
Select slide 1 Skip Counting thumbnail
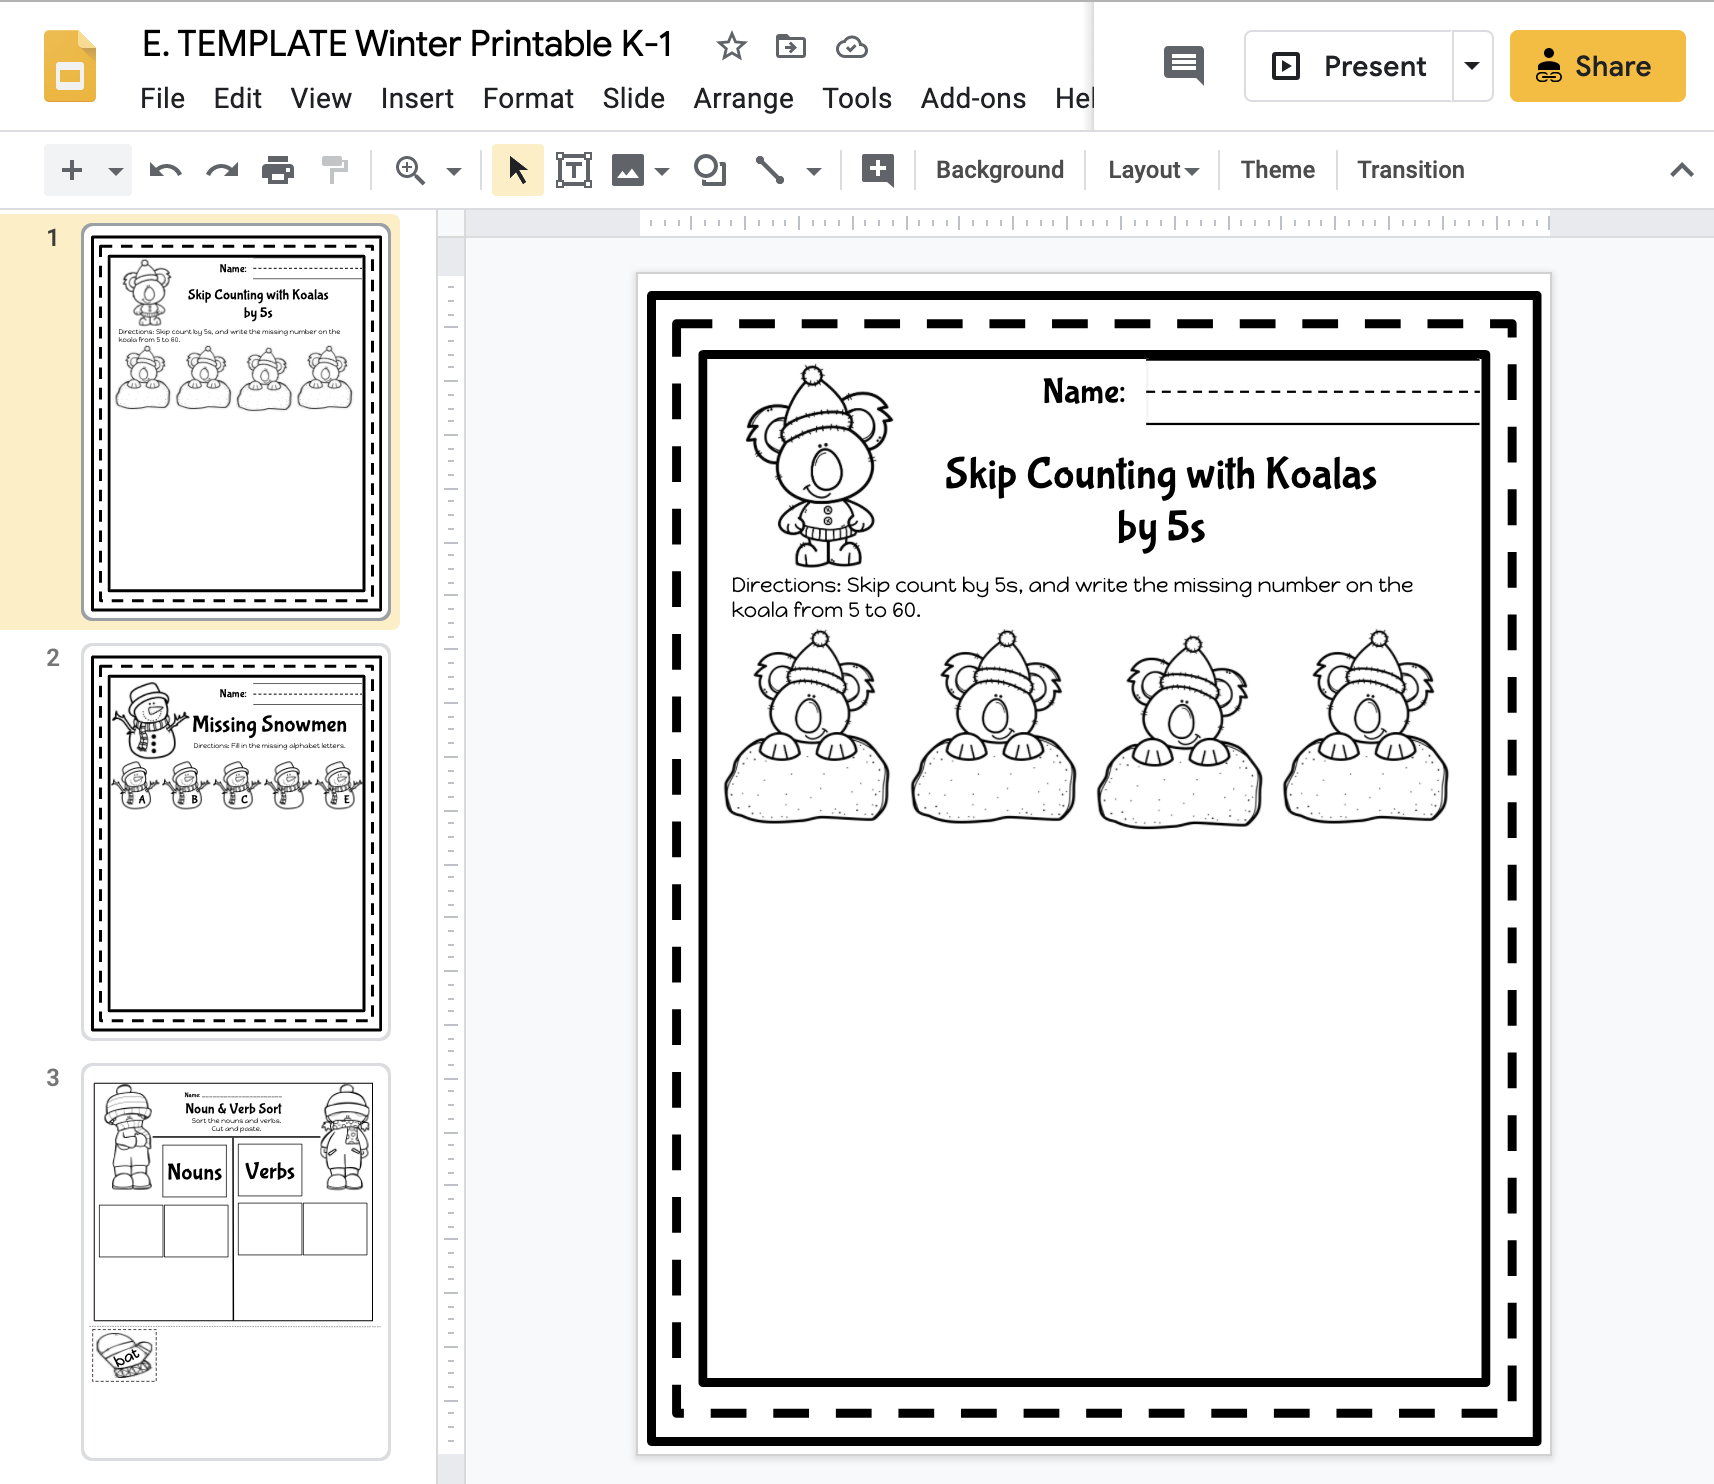pyautogui.click(x=236, y=422)
